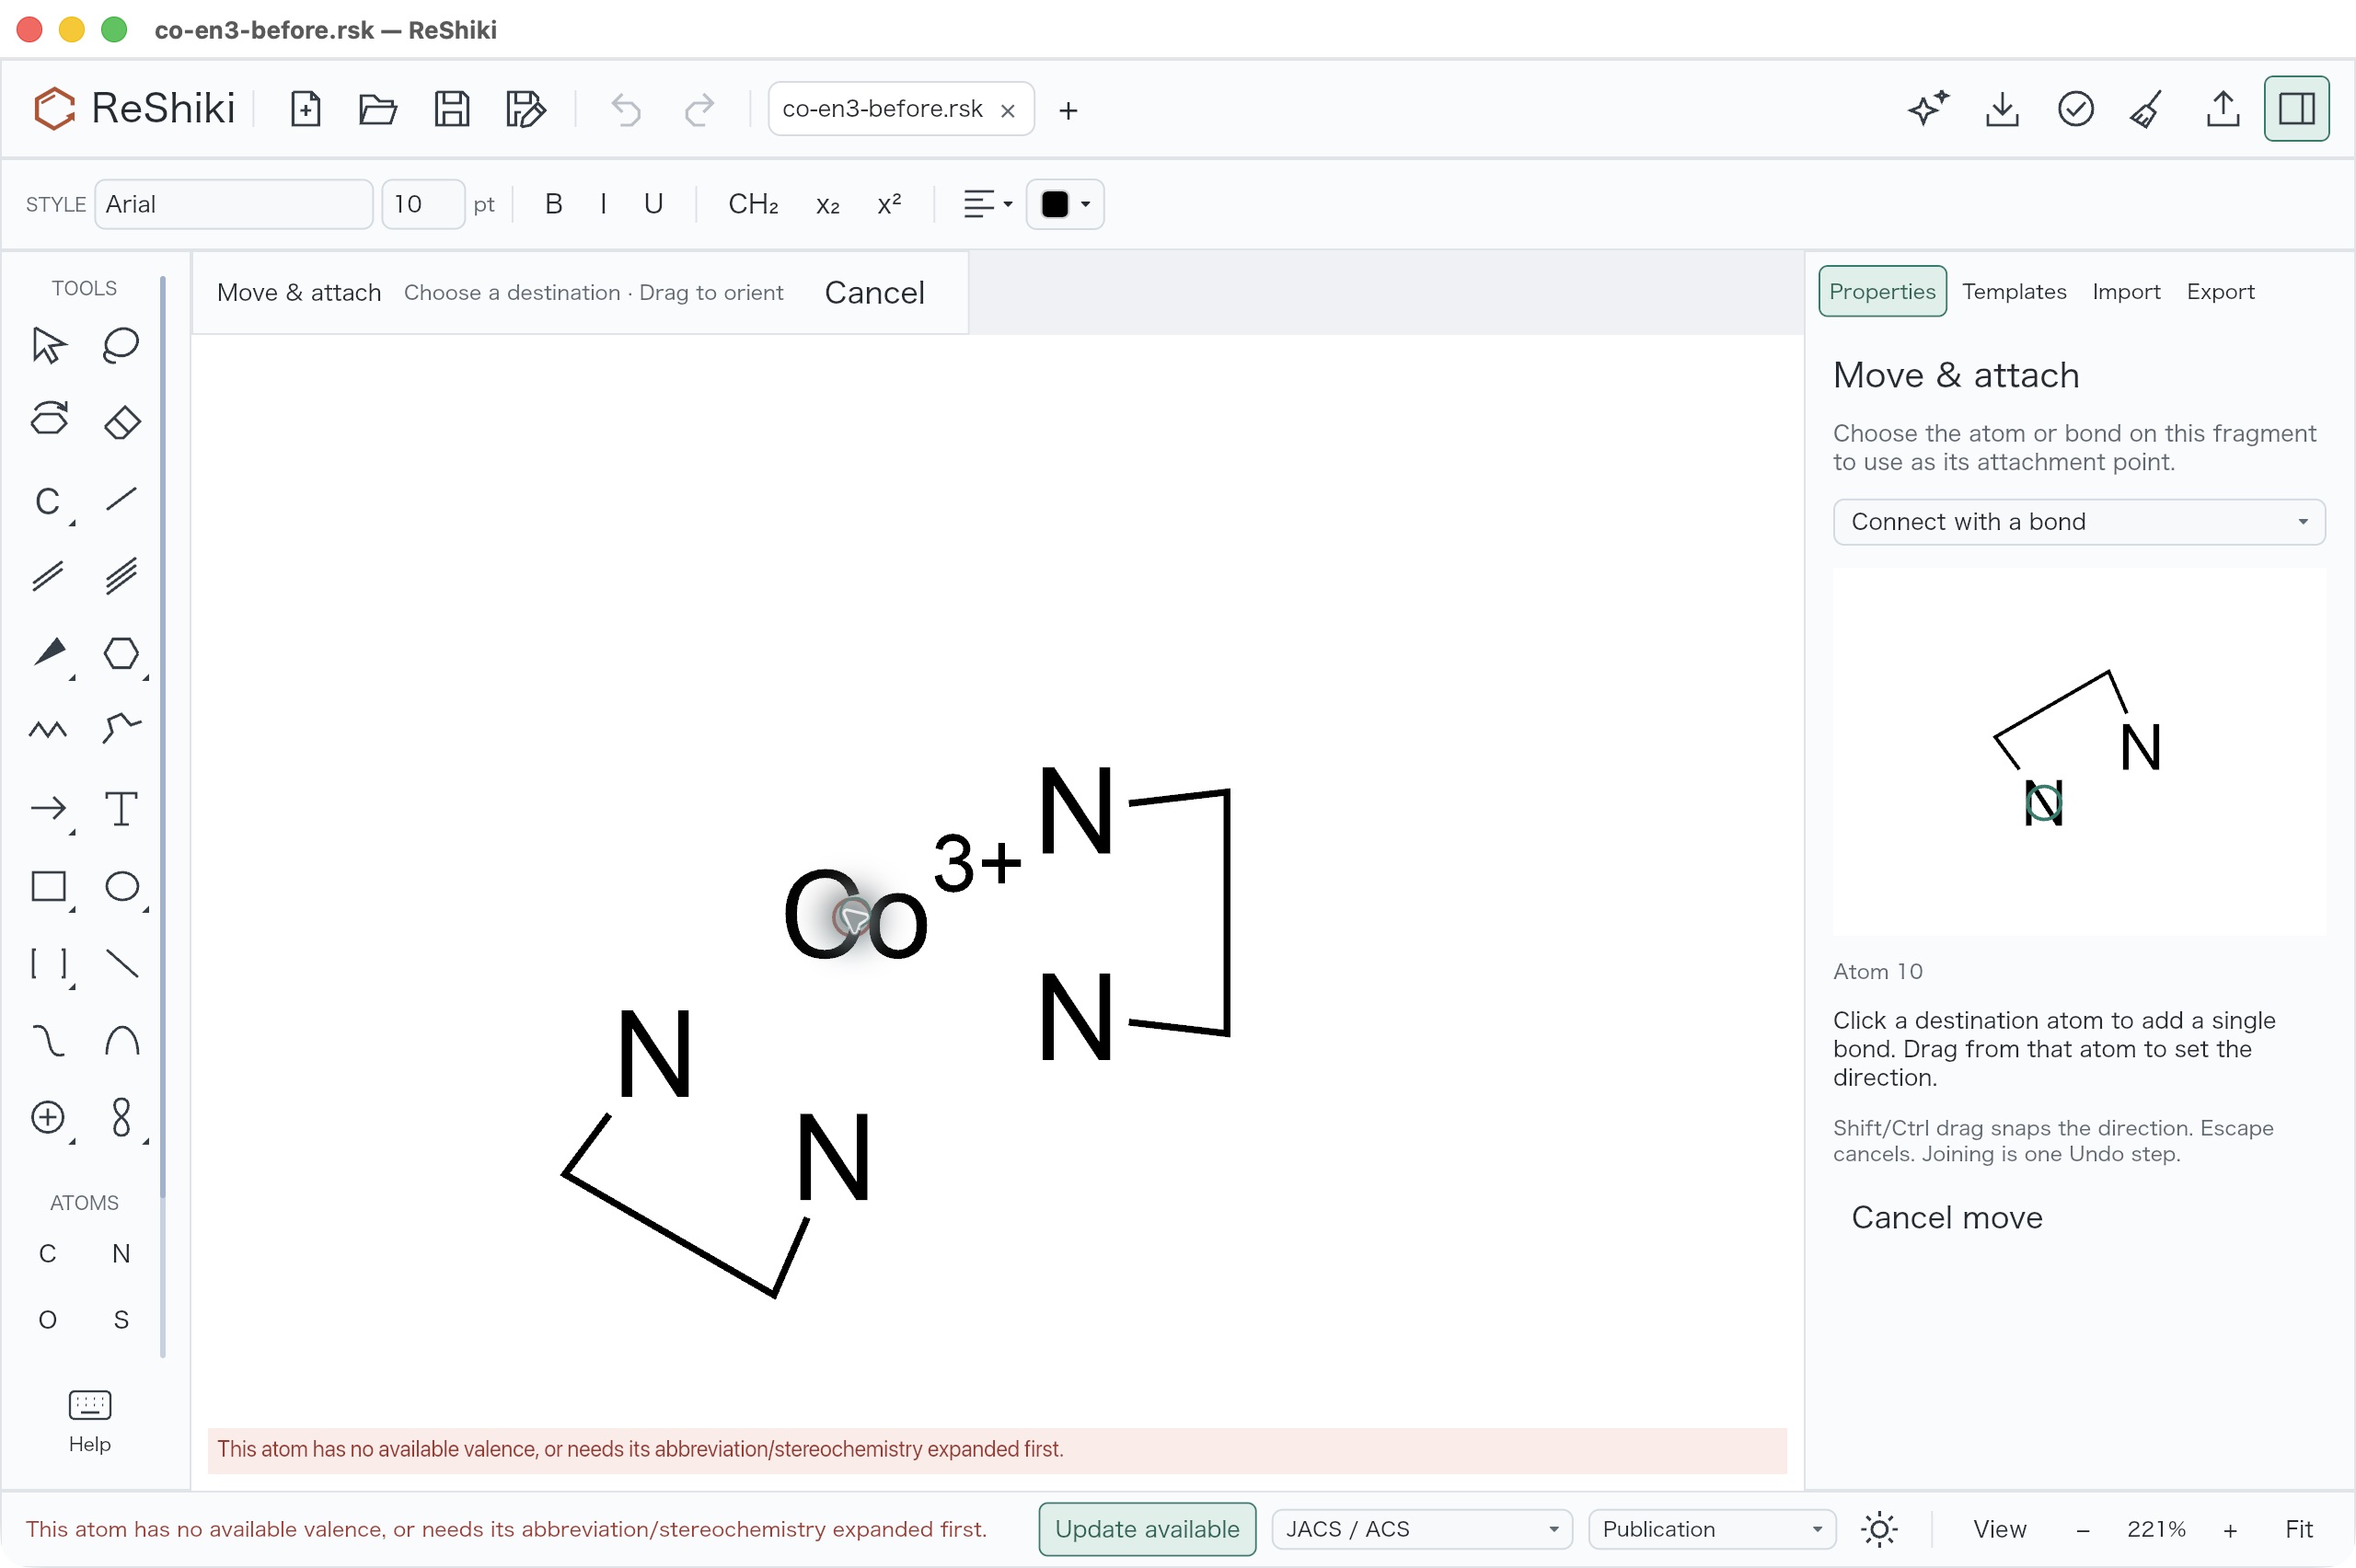This screenshot has height=1568, width=2356.
Task: Select the arrow selection tool
Action: point(48,345)
